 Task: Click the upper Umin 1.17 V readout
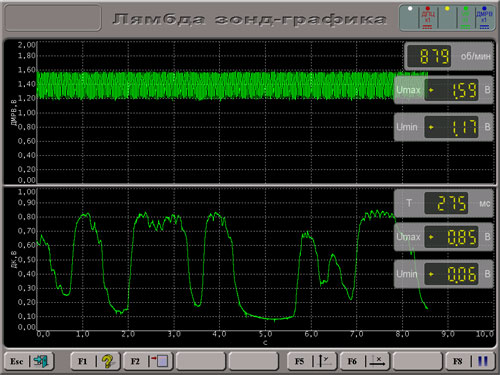pos(444,127)
